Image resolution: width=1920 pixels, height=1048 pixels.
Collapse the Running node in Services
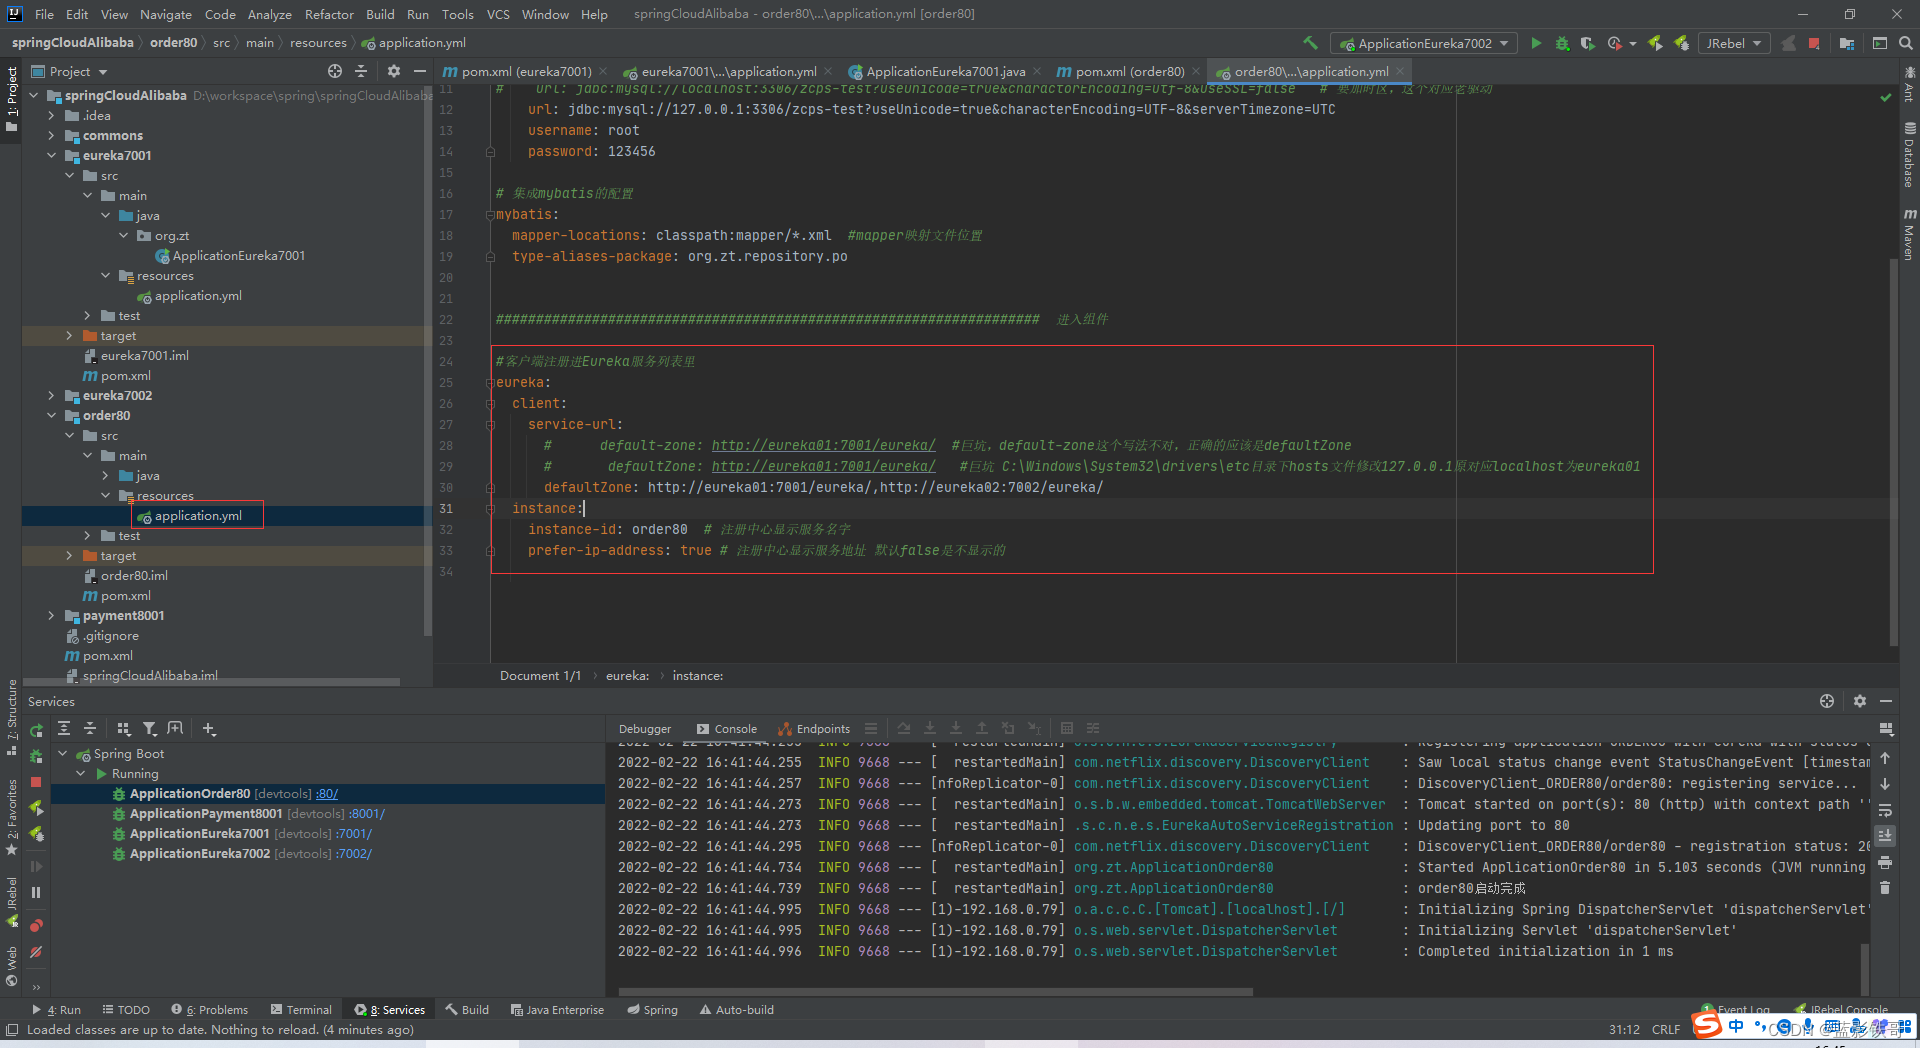pos(81,773)
